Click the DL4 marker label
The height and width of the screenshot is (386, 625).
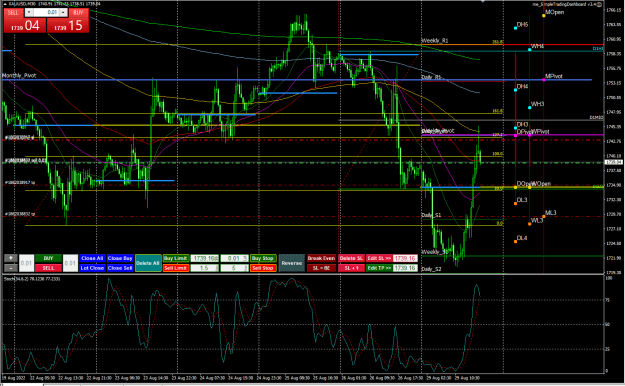[522, 238]
